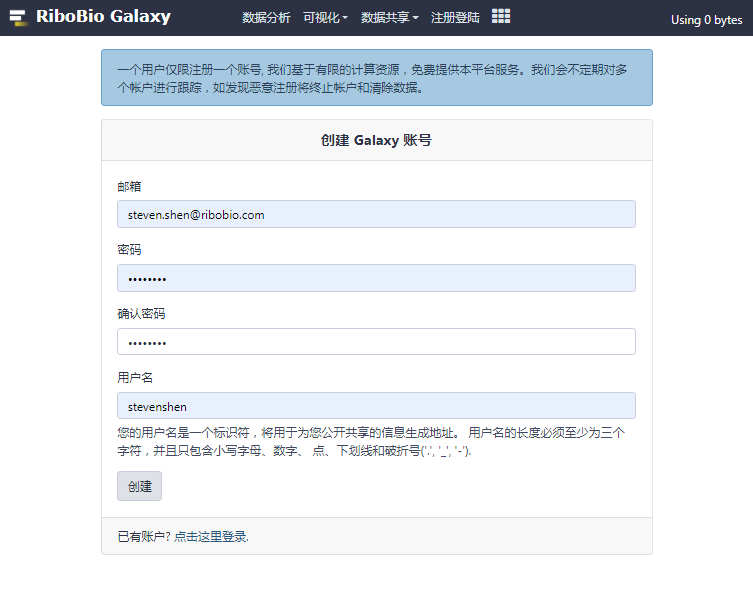Focus the 用户名 username field

click(376, 406)
